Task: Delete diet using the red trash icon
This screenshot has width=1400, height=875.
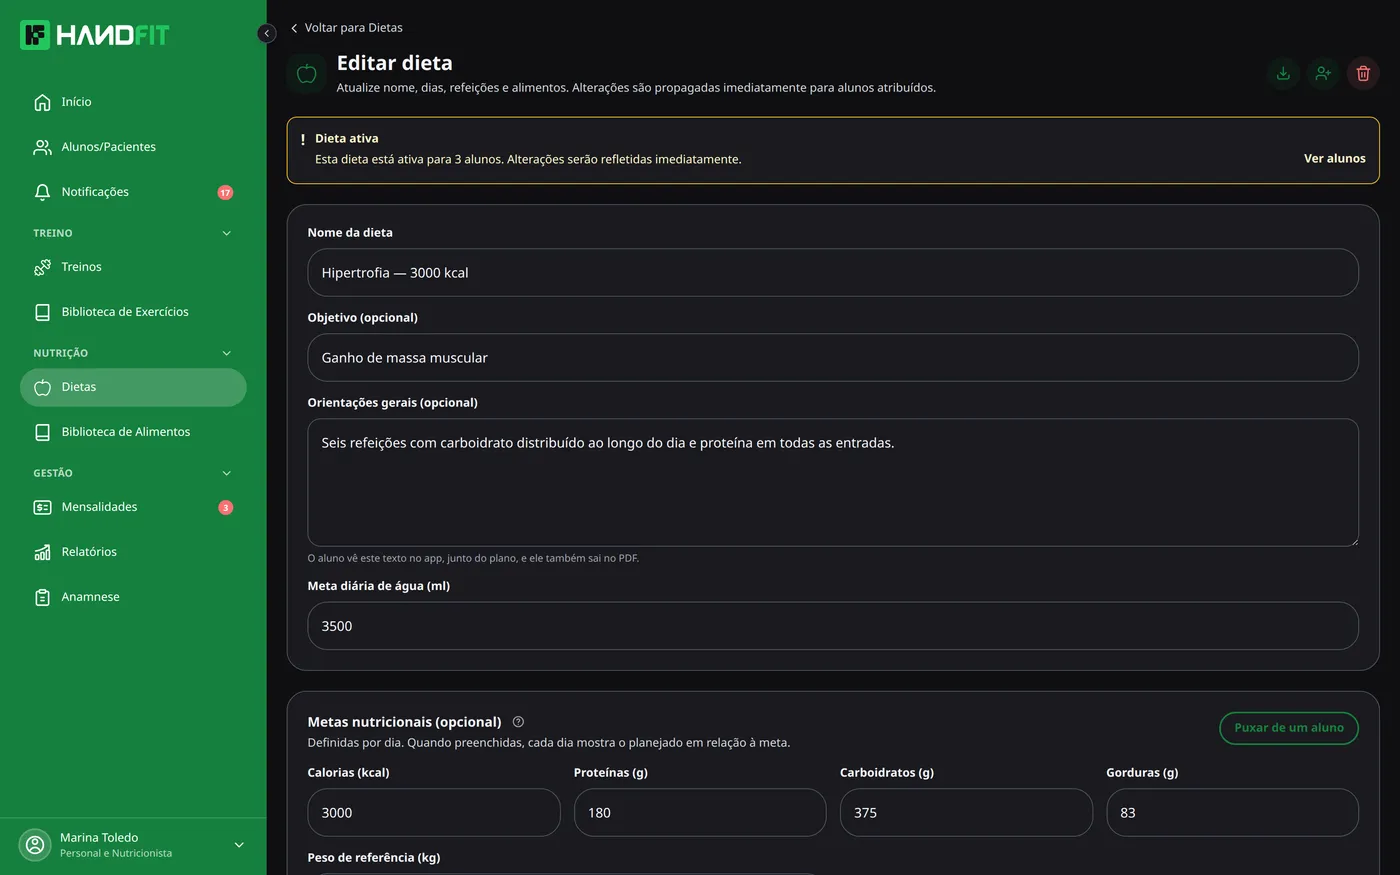Action: [1363, 73]
